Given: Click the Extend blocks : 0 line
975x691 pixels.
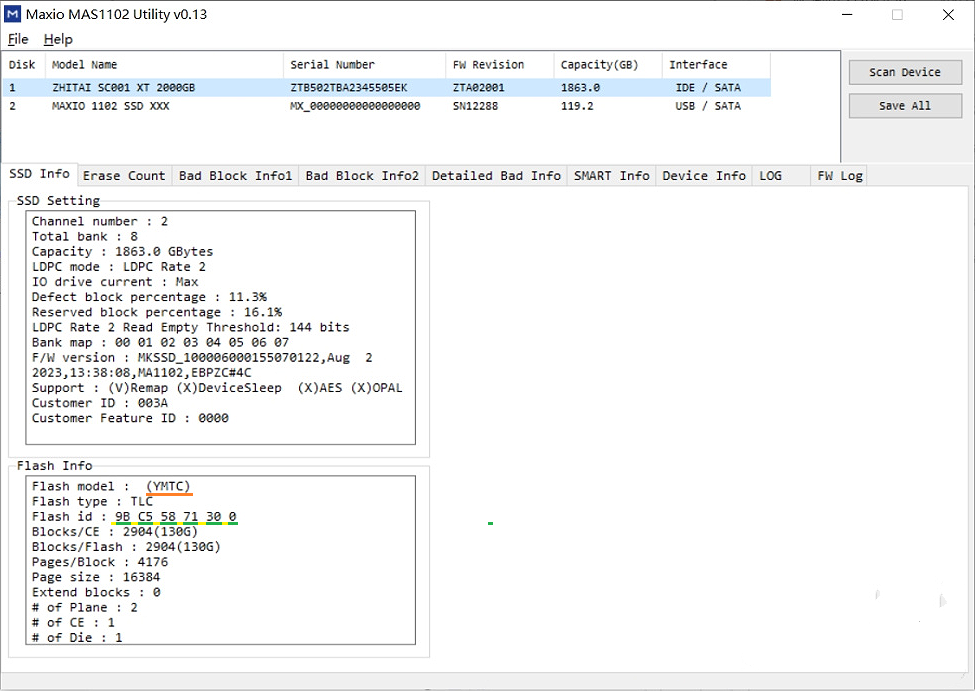Looking at the screenshot, I should coord(96,593).
